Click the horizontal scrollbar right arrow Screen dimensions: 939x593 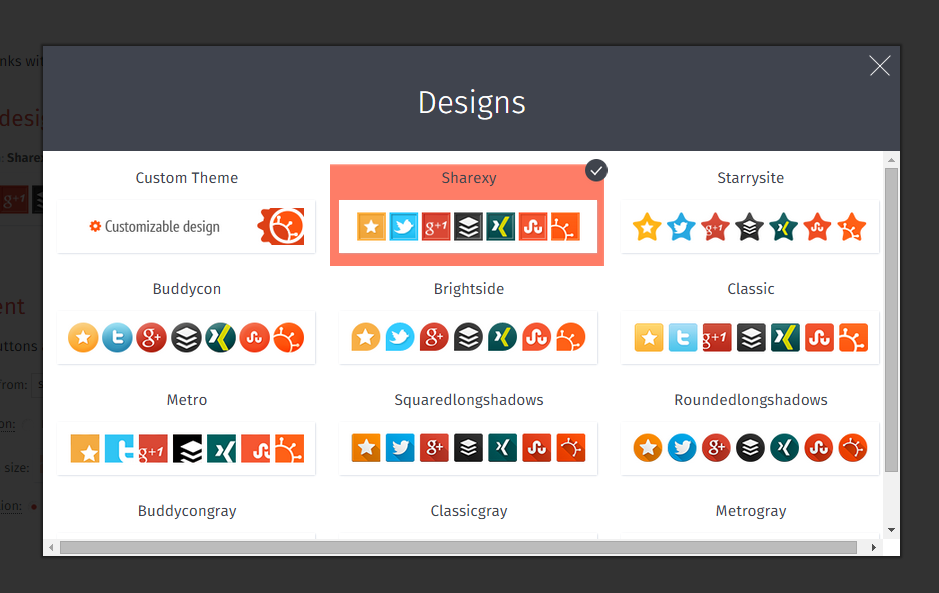pyautogui.click(x=874, y=547)
